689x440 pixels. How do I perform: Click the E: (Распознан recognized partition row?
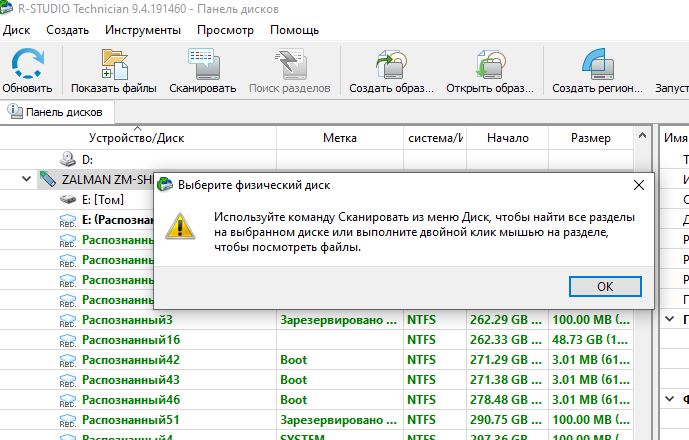(77, 219)
